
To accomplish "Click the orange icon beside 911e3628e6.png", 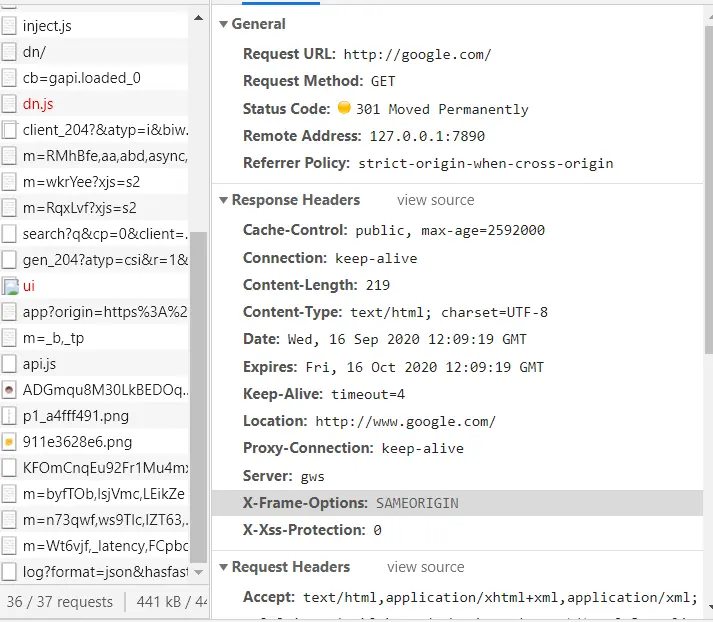I will [9, 442].
